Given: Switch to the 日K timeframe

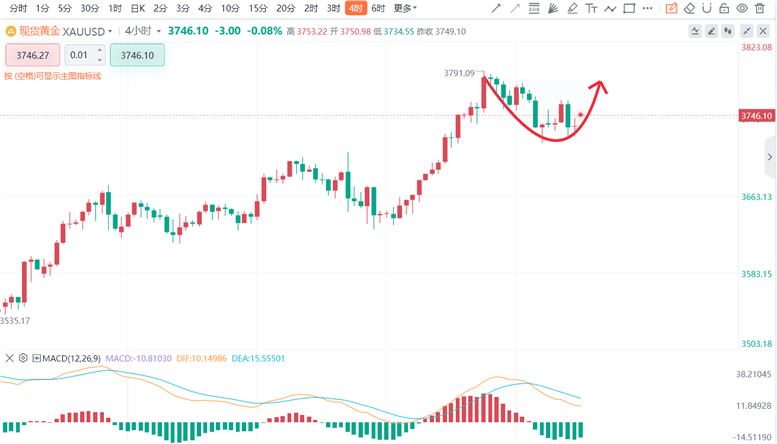Looking at the screenshot, I should pos(138,8).
